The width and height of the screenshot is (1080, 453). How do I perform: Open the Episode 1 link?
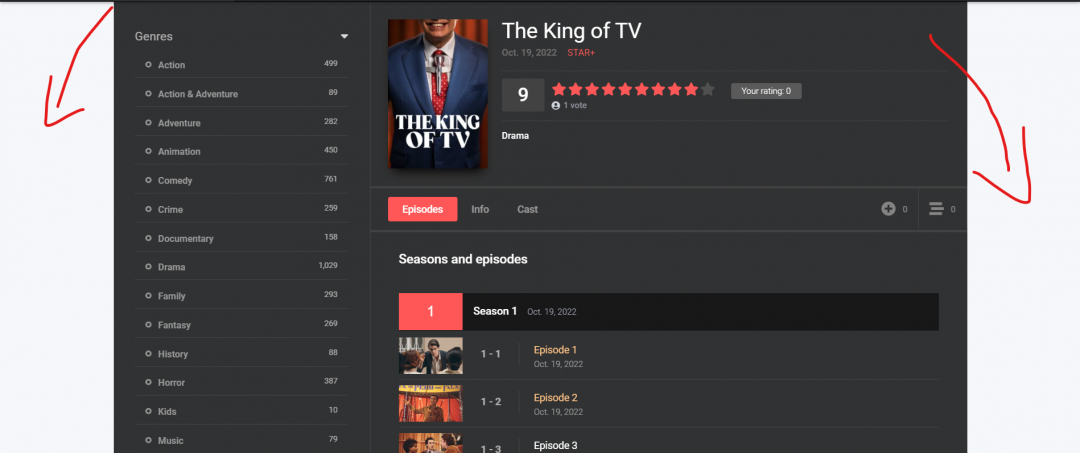555,350
